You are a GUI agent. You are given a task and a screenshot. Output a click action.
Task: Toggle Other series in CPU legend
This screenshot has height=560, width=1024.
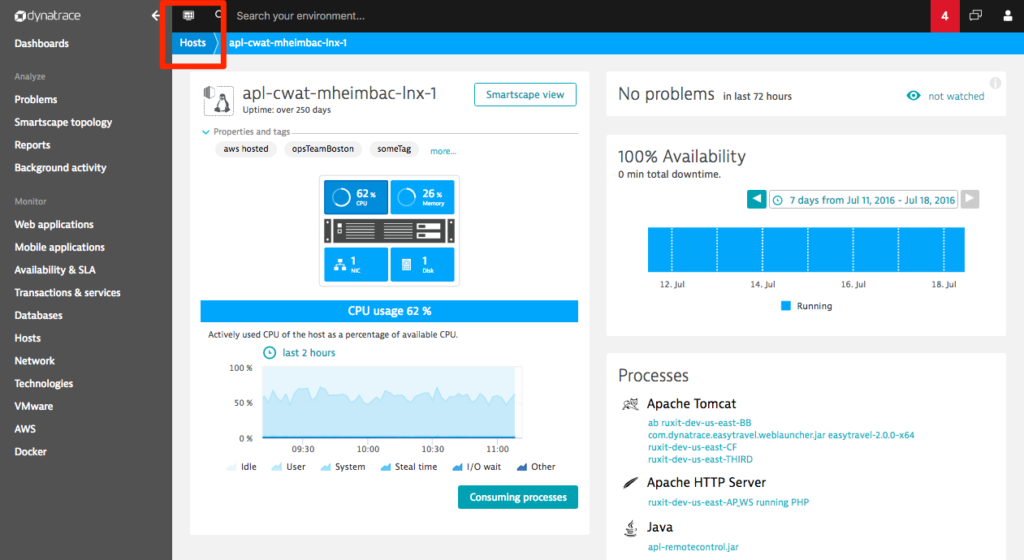(x=536, y=467)
